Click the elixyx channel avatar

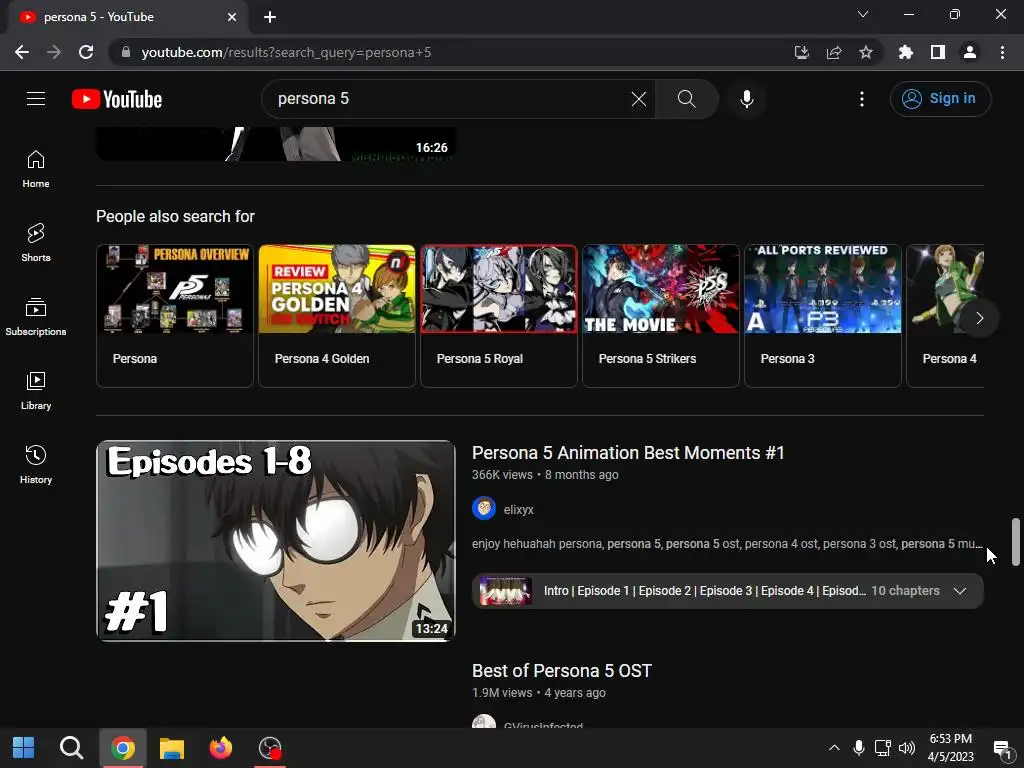pyautogui.click(x=484, y=508)
